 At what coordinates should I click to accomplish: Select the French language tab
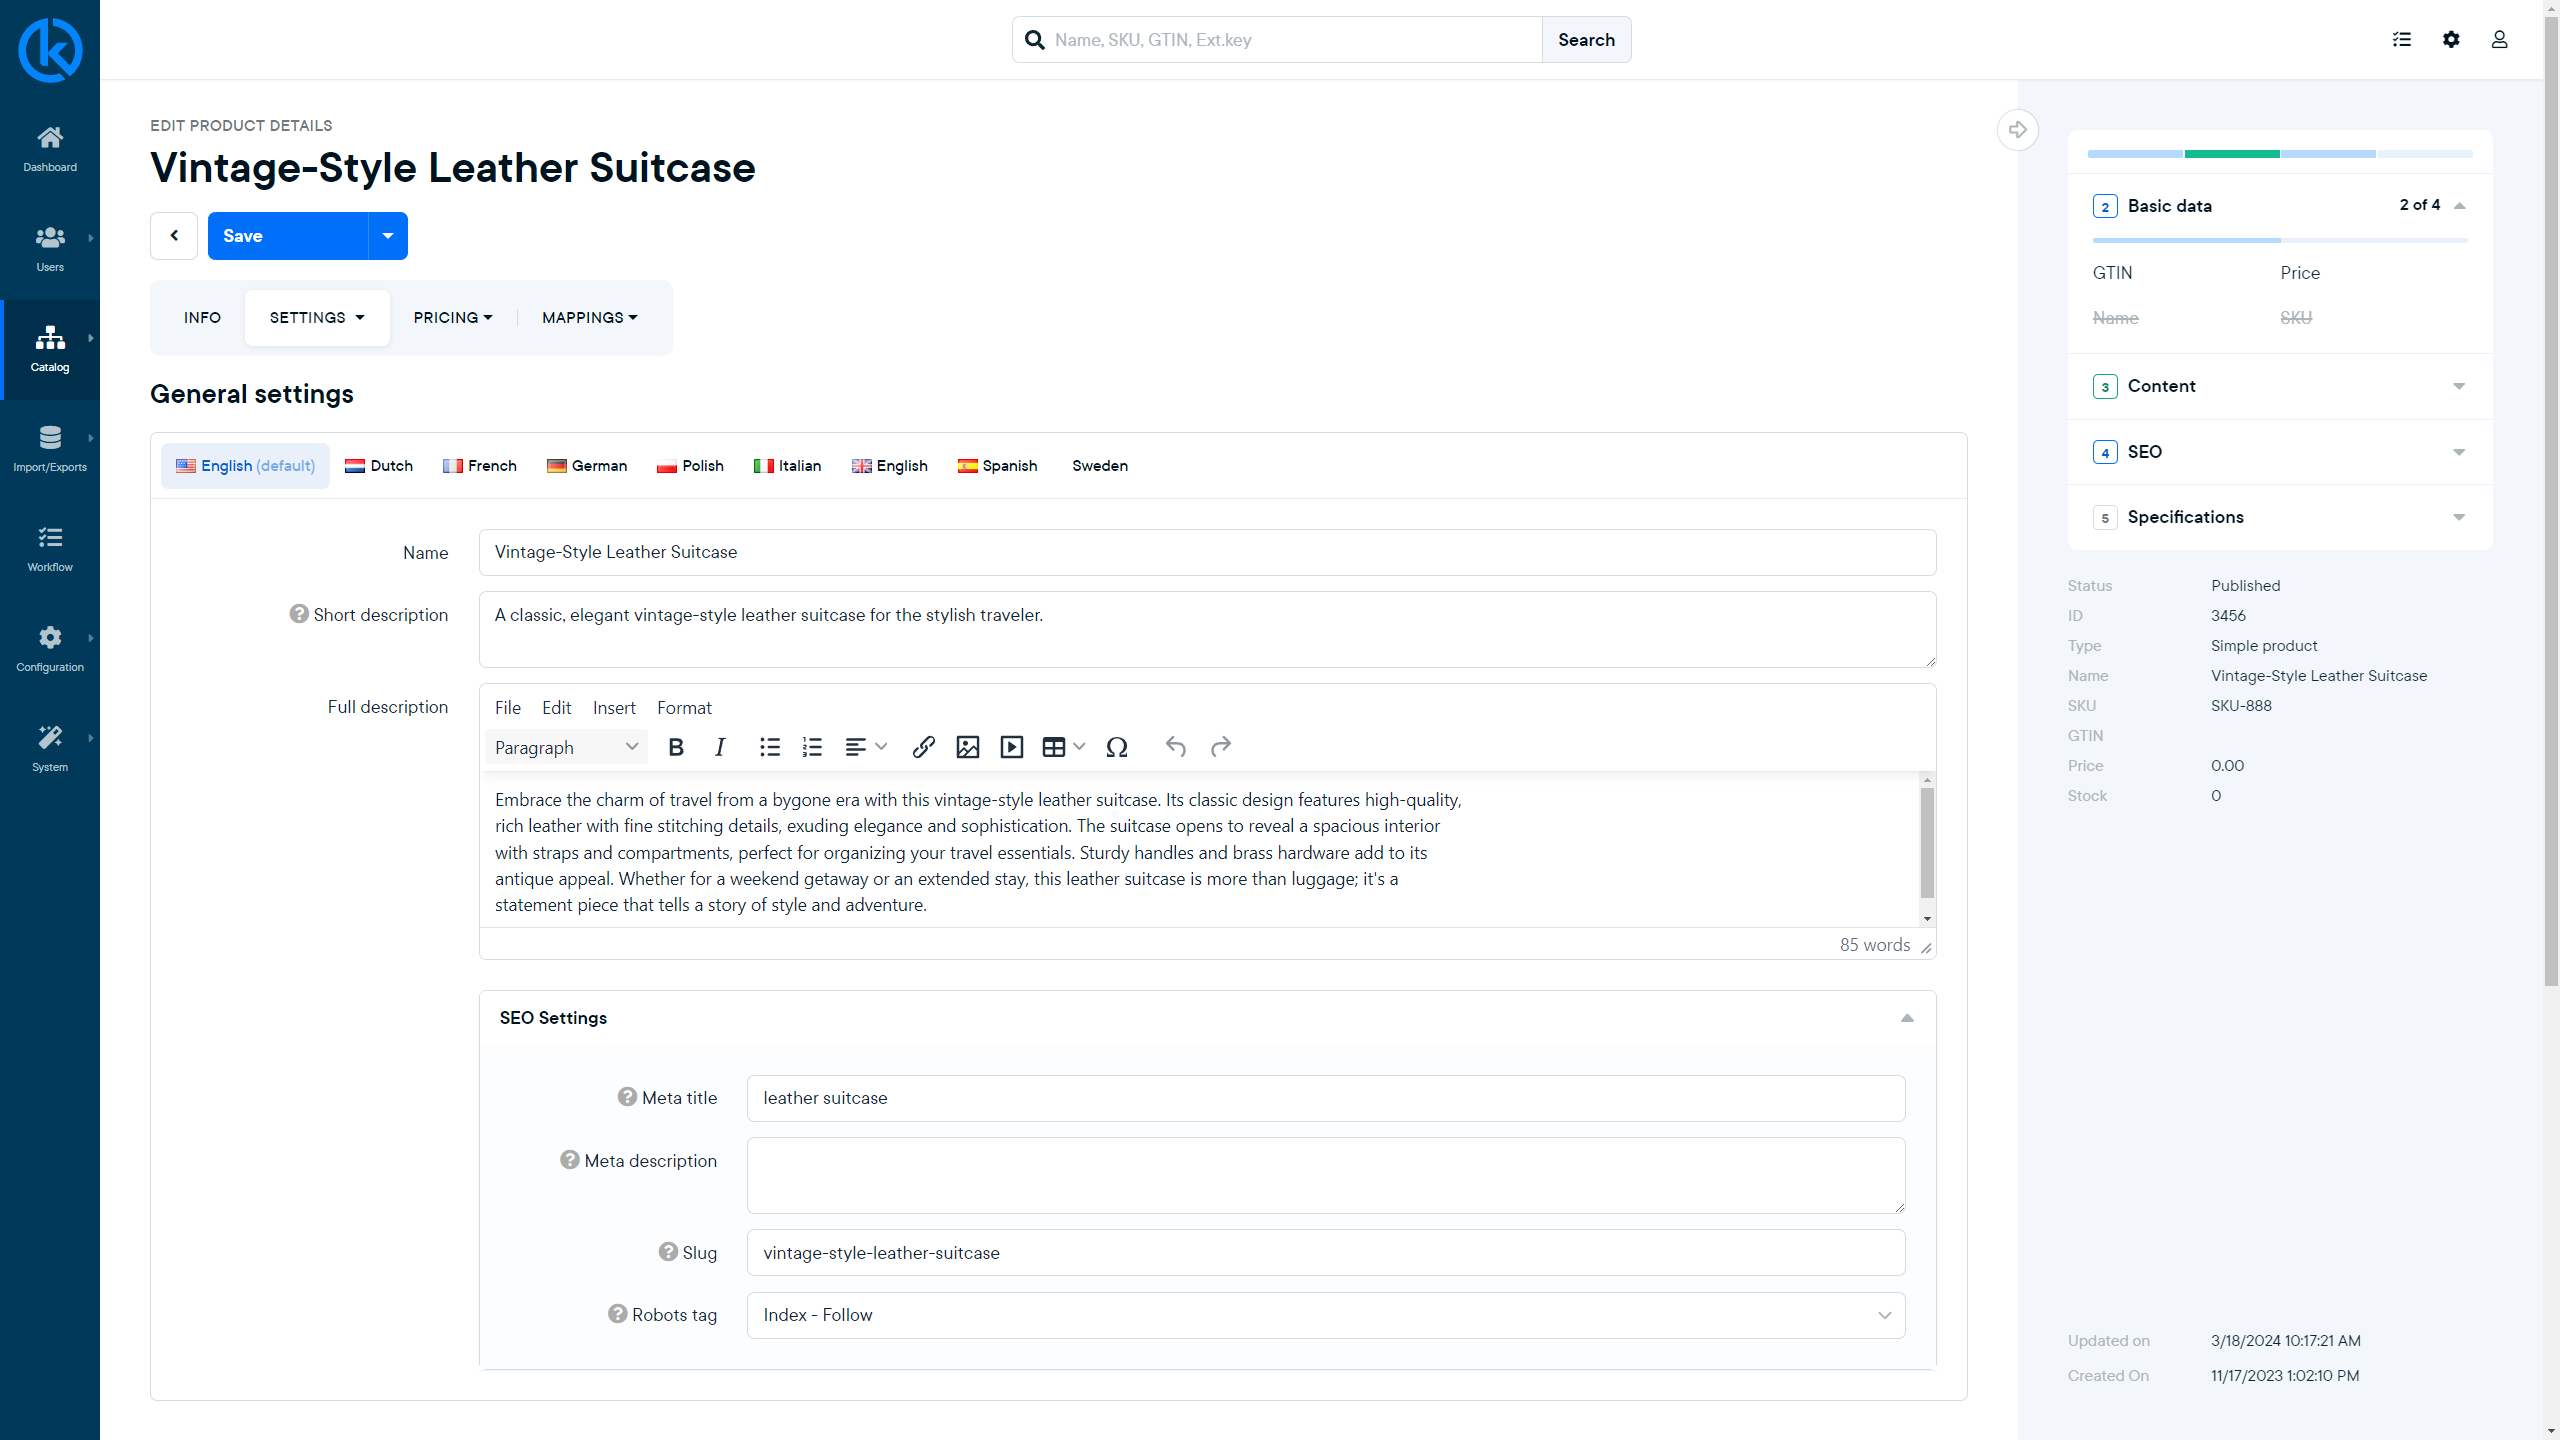480,466
